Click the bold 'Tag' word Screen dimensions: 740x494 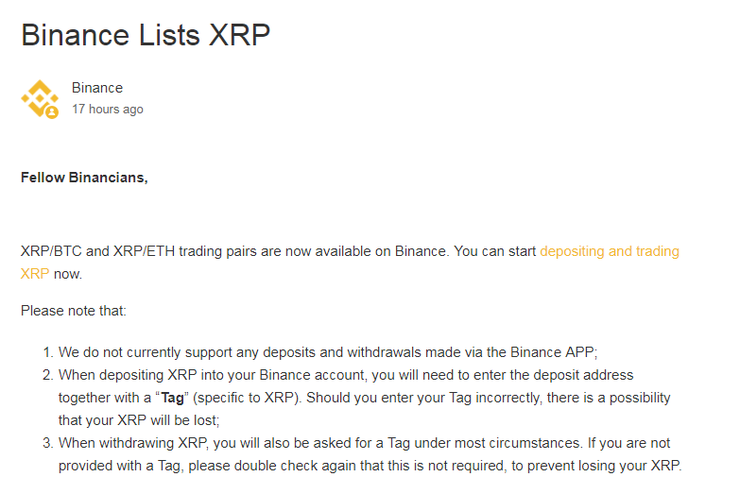172,398
